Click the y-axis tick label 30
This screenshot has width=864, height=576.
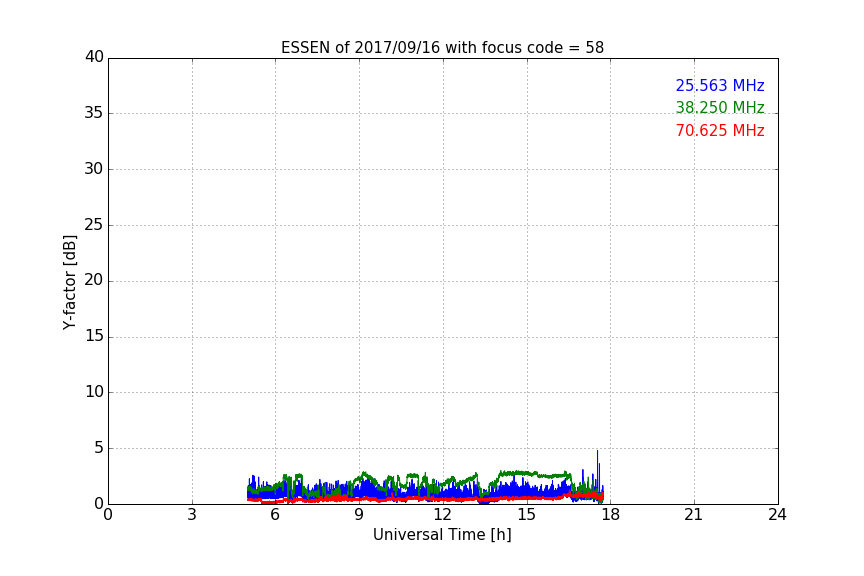pos(94,169)
